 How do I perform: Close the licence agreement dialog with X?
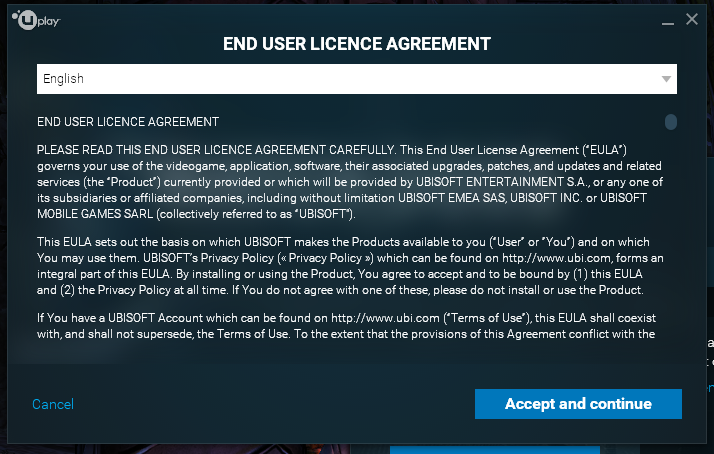pos(692,19)
